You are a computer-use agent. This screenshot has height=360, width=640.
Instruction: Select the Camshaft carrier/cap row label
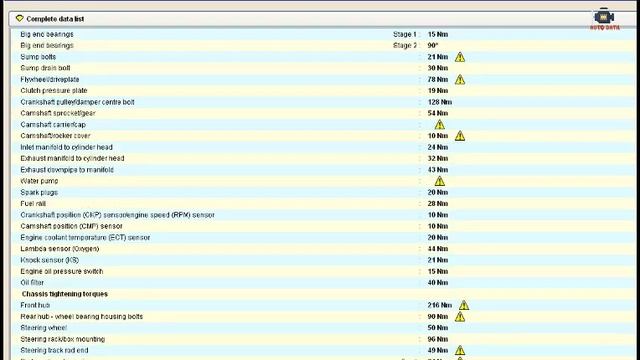53,124
